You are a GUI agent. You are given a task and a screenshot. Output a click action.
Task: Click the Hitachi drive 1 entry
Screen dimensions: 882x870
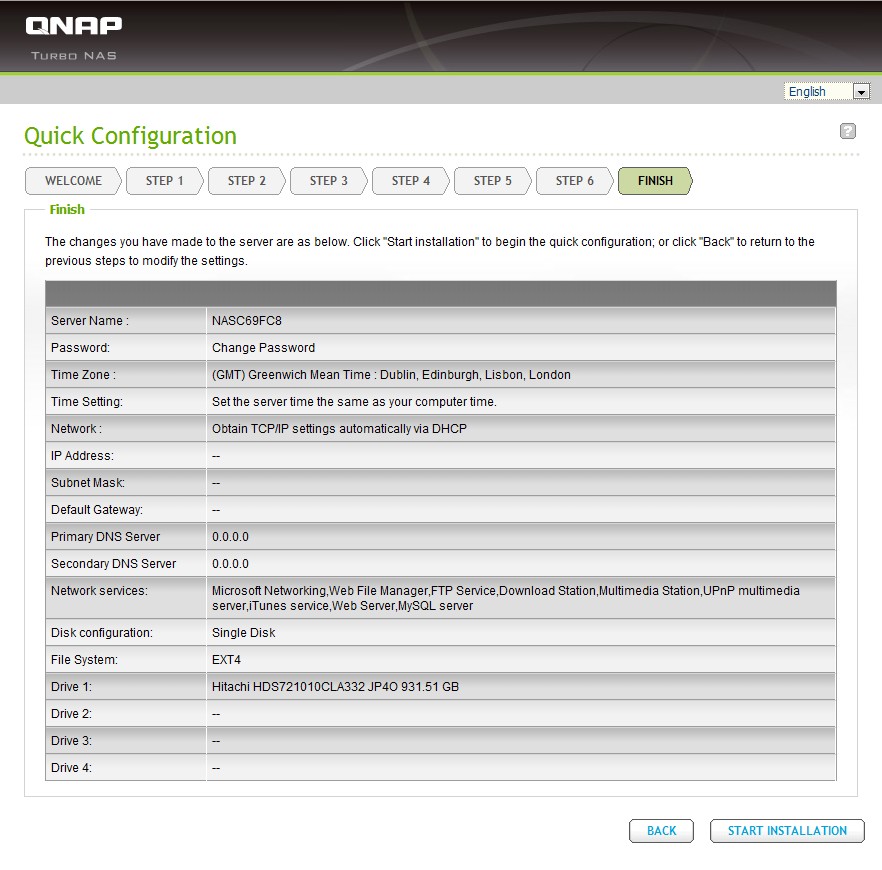pos(335,687)
